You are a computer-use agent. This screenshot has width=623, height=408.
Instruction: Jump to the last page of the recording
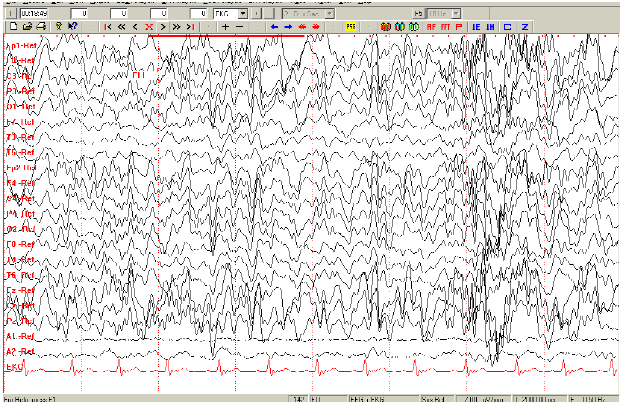(x=191, y=27)
